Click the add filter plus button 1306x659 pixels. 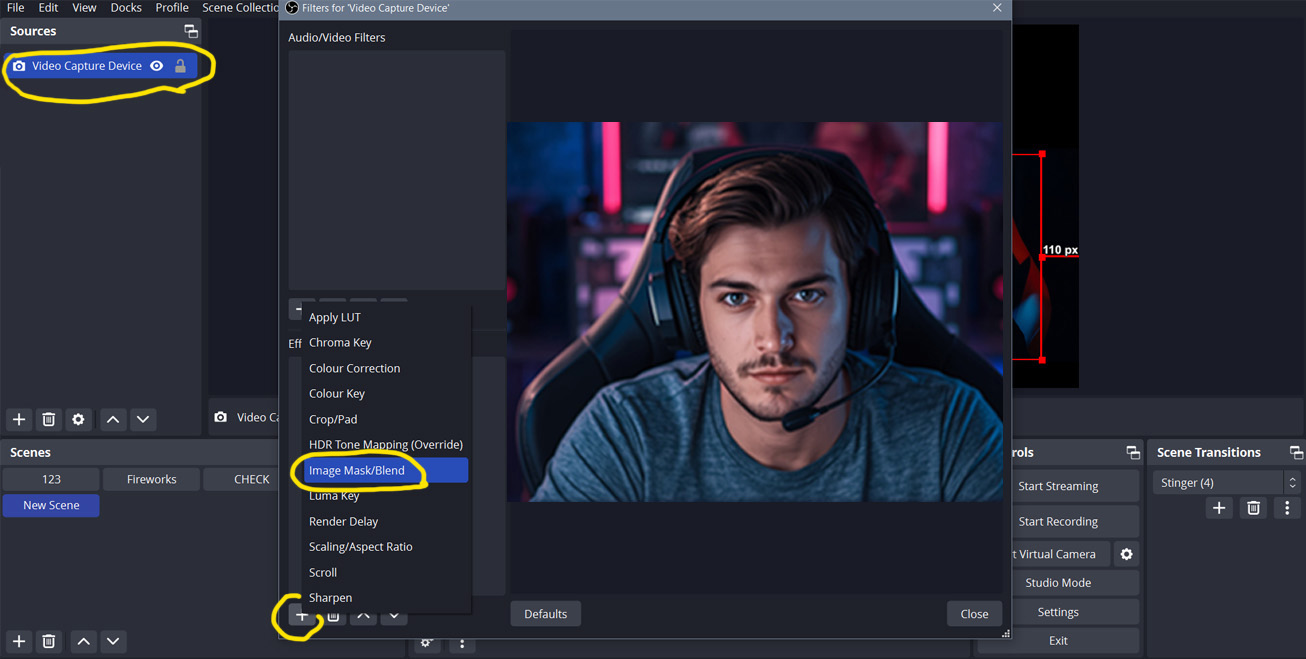point(301,616)
